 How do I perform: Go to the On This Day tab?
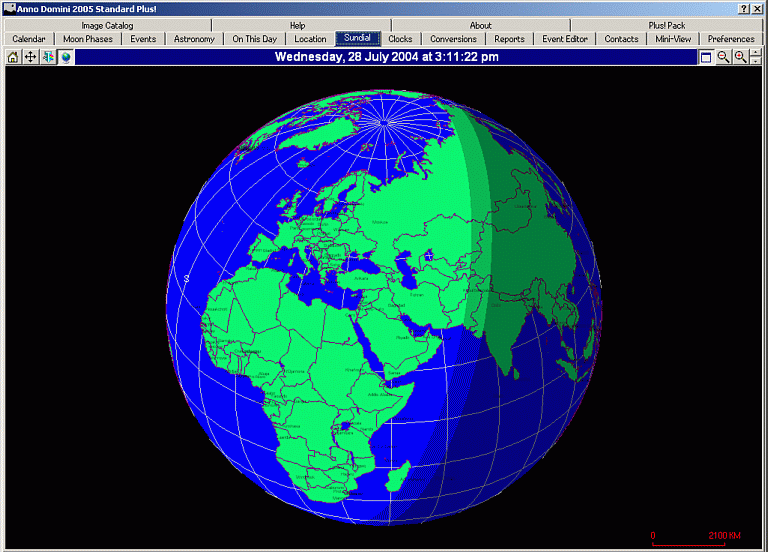[255, 39]
